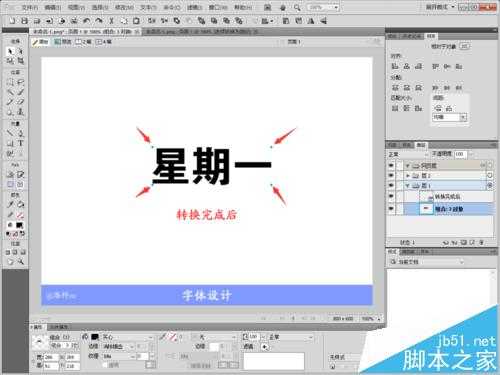
Task: Hide the 网页层 layer with eye icon
Action: (391, 165)
